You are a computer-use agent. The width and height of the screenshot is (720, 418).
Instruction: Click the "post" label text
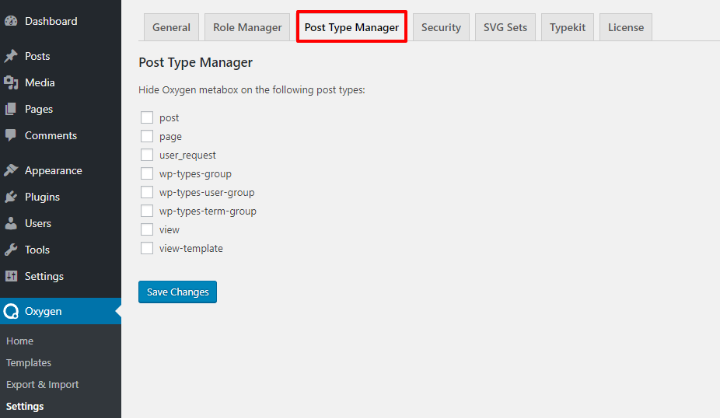[x=169, y=118]
